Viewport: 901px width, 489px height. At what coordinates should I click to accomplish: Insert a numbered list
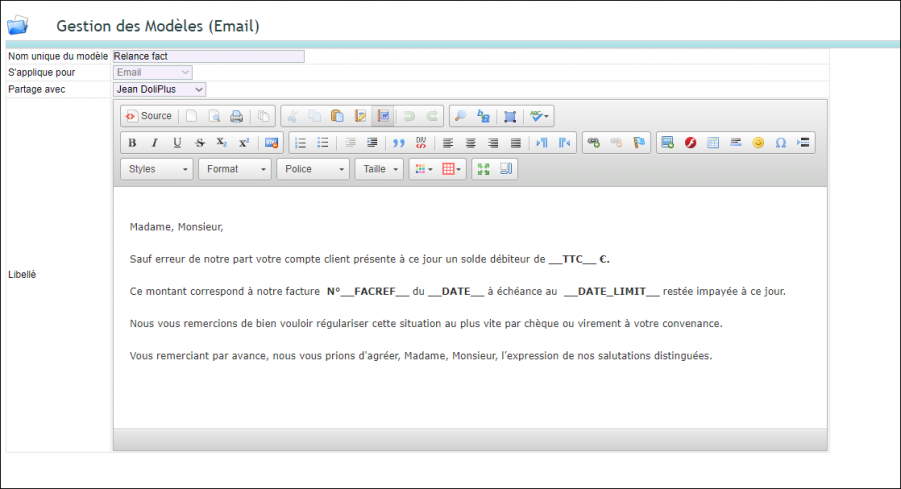coord(301,143)
